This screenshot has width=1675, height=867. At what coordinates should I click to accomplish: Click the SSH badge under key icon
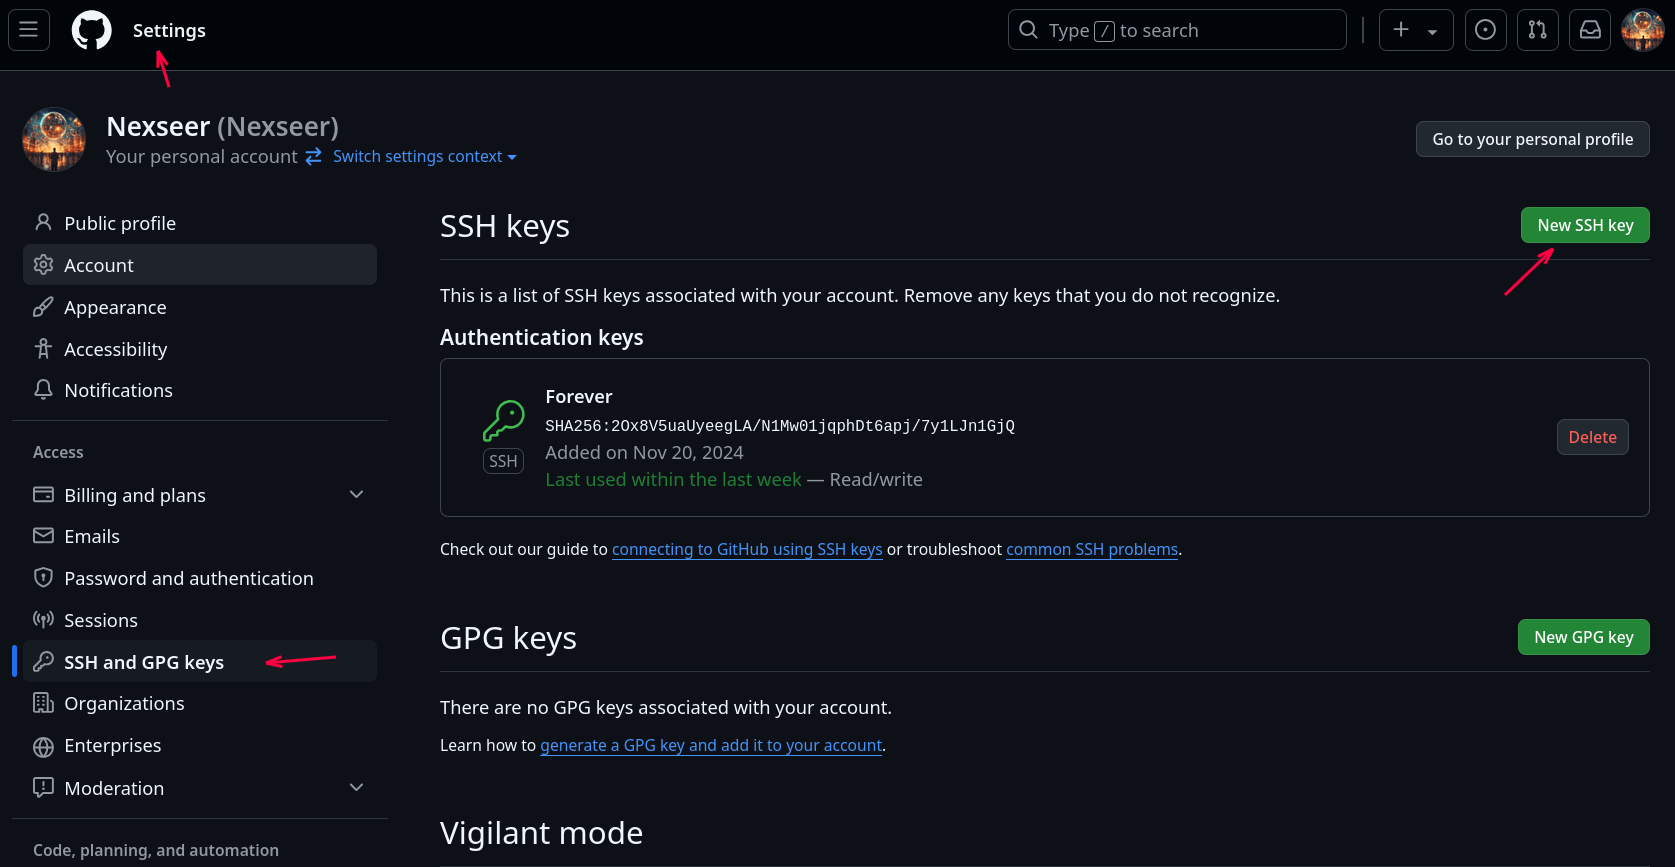coord(503,461)
